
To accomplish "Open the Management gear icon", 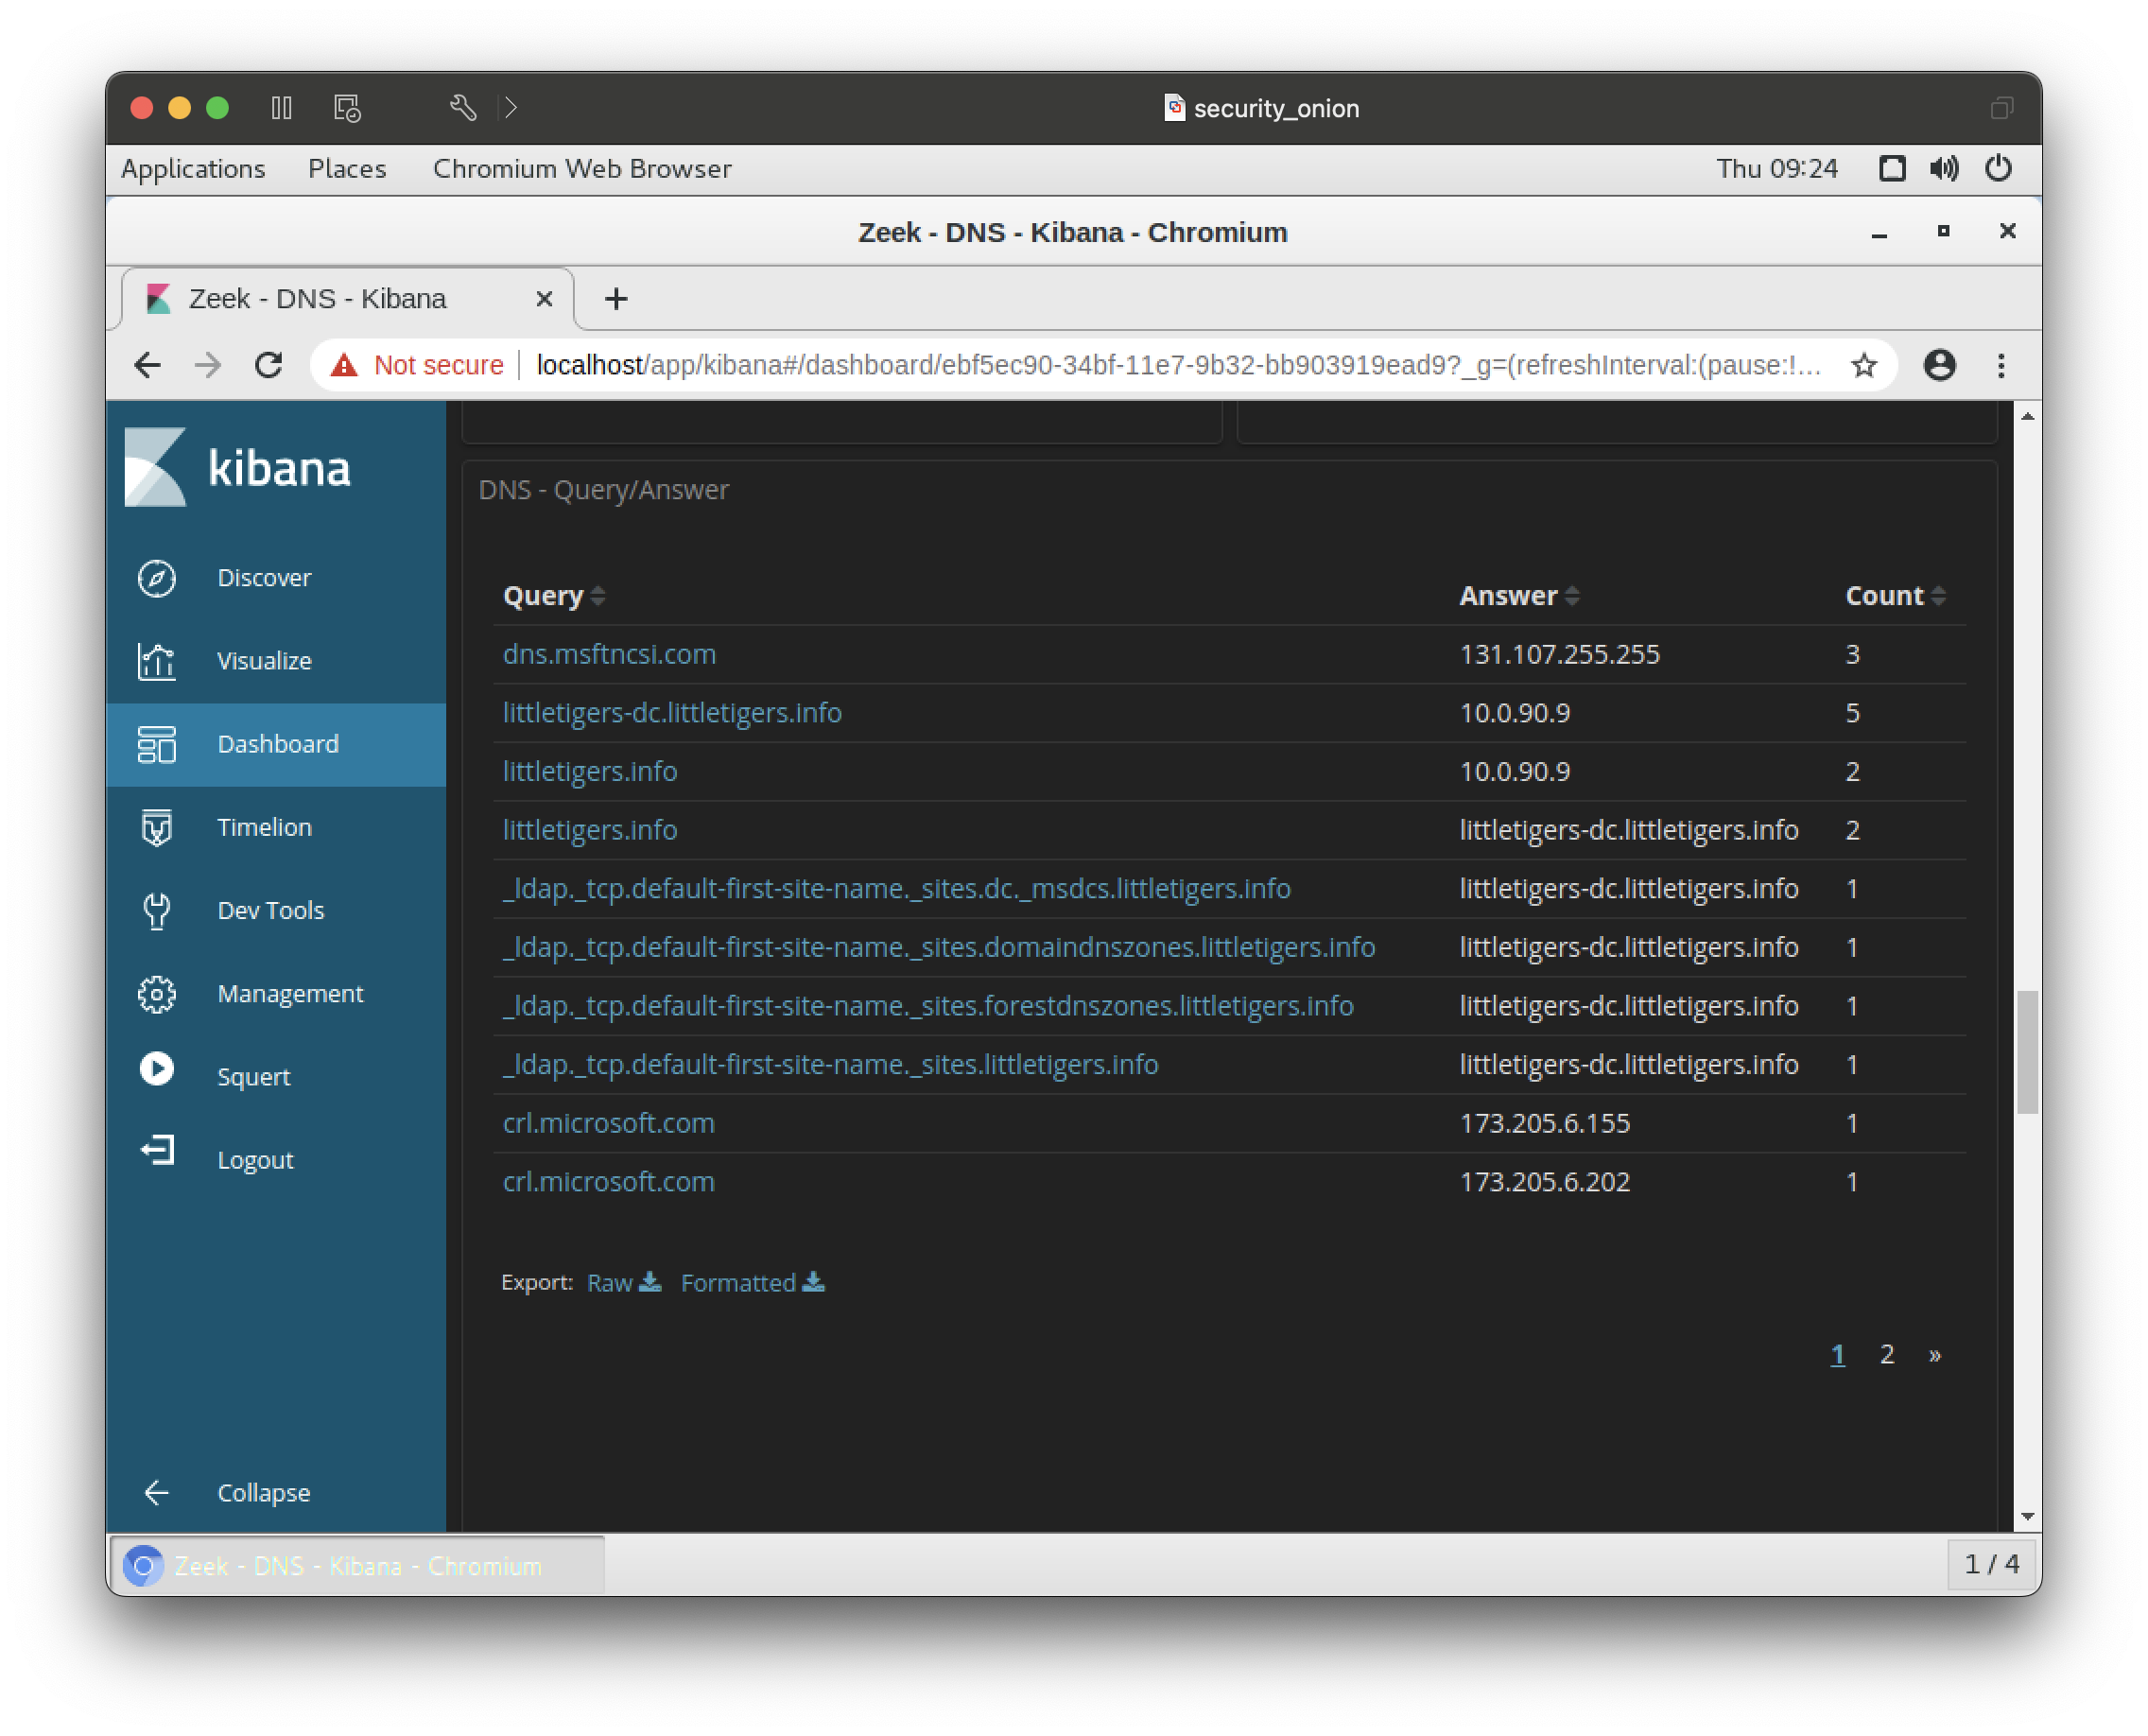I will pyautogui.click(x=157, y=993).
